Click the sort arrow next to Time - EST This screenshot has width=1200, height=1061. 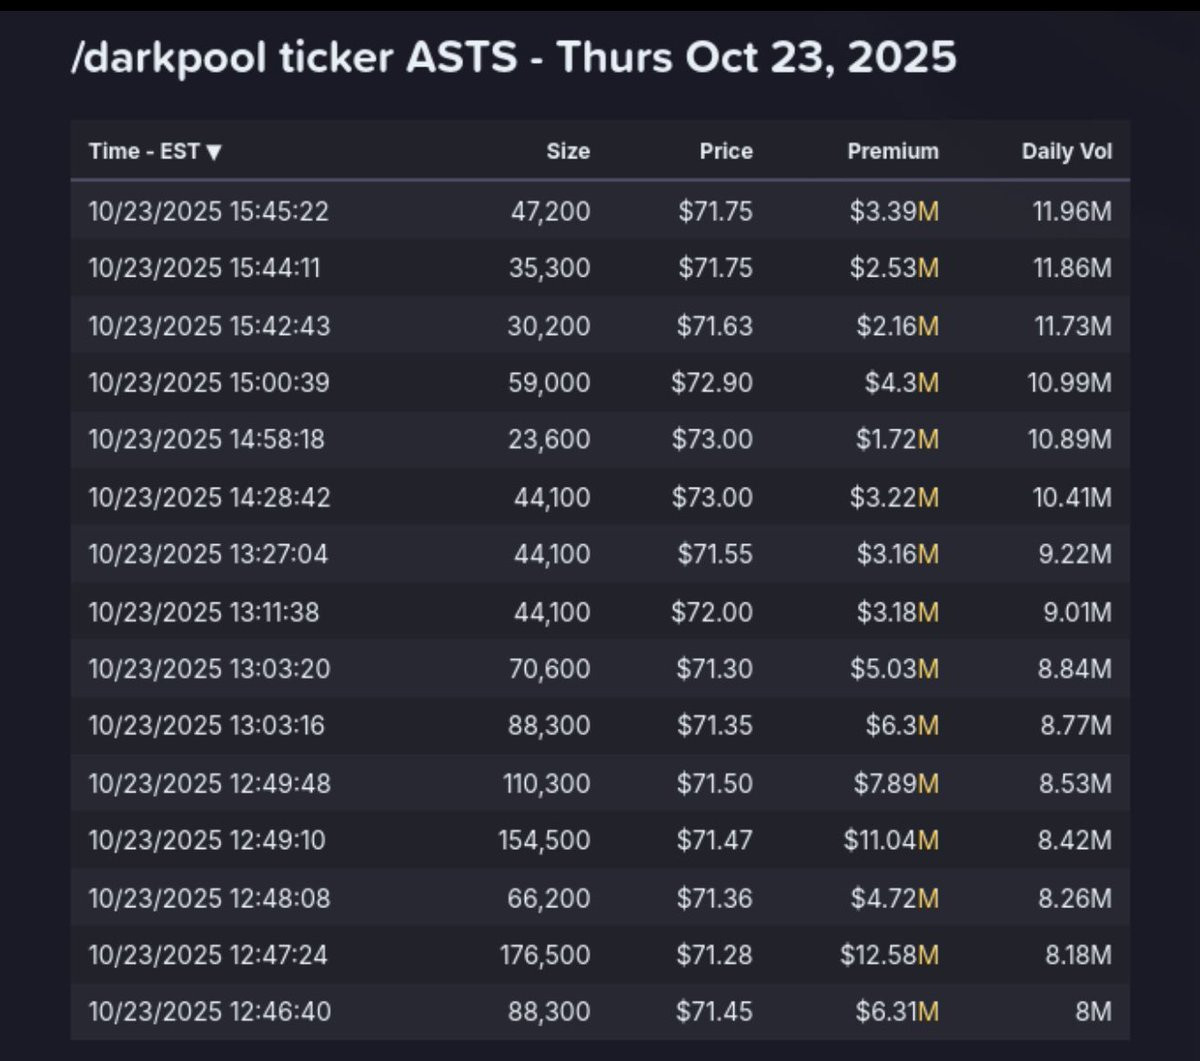point(214,152)
